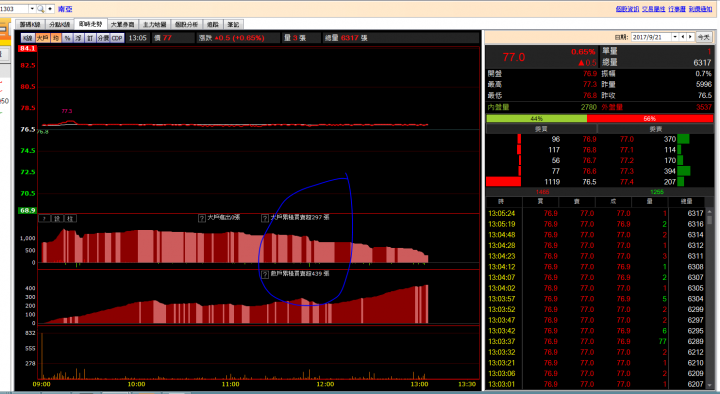Click the 2017/9/21 date field

651,37
